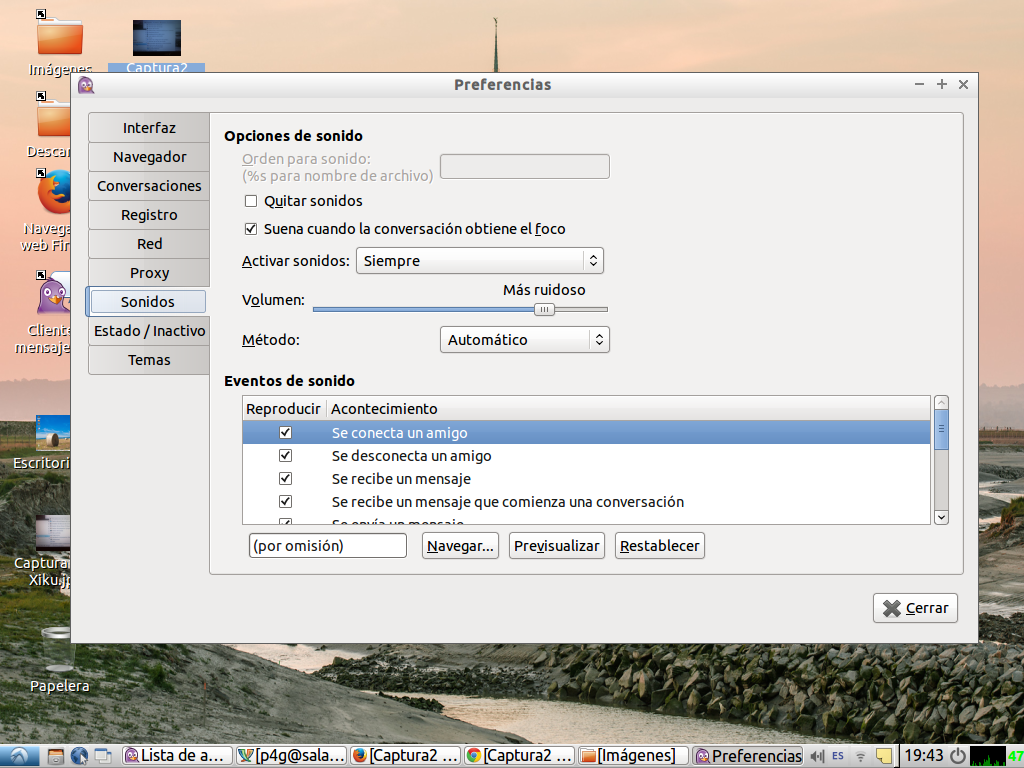This screenshot has height=768, width=1024.
Task: Open the Registro tab
Action: (149, 215)
